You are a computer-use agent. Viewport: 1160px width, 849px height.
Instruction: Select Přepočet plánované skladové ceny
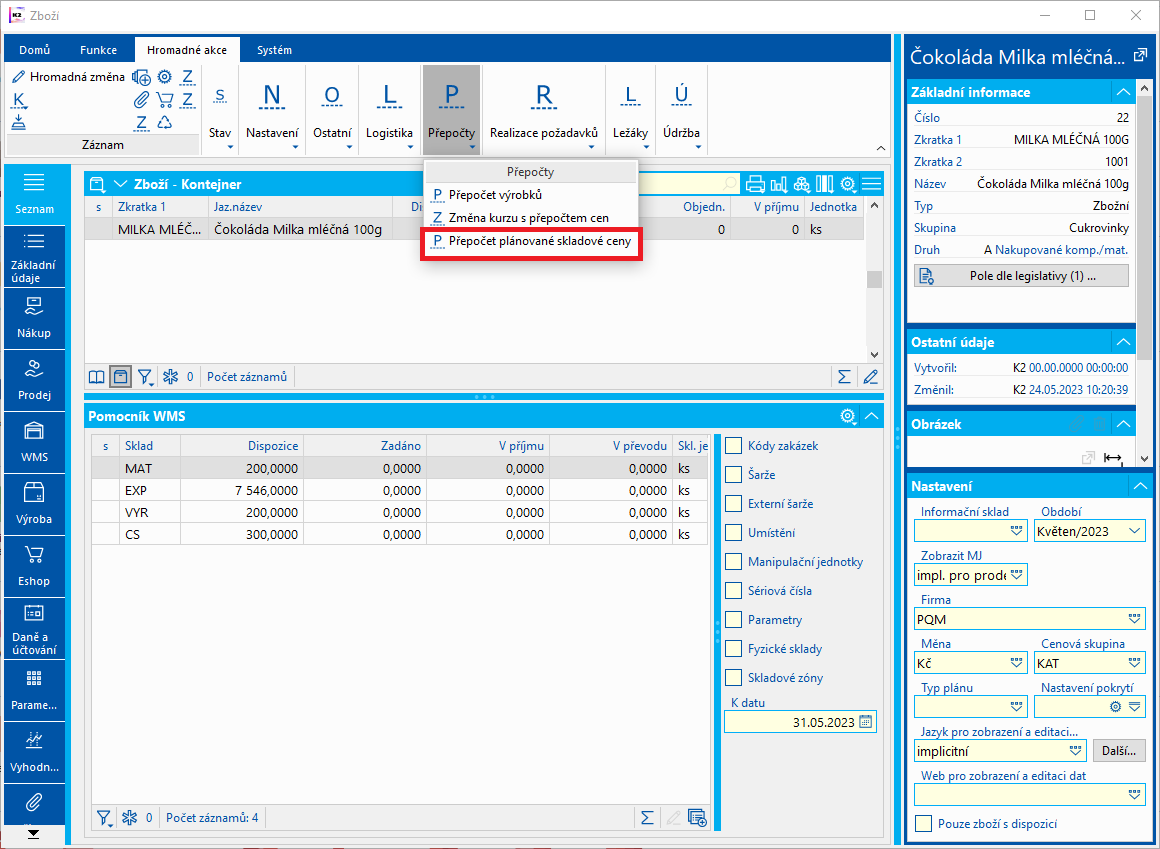coord(530,241)
